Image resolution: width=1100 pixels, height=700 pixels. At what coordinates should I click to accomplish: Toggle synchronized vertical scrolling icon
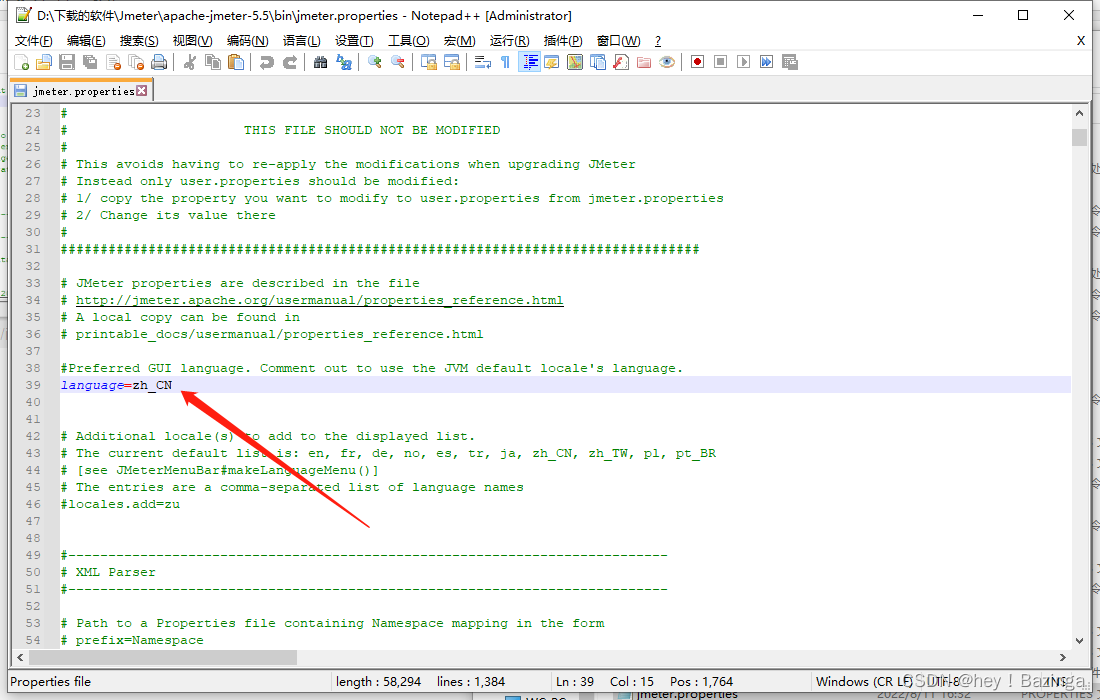point(429,62)
